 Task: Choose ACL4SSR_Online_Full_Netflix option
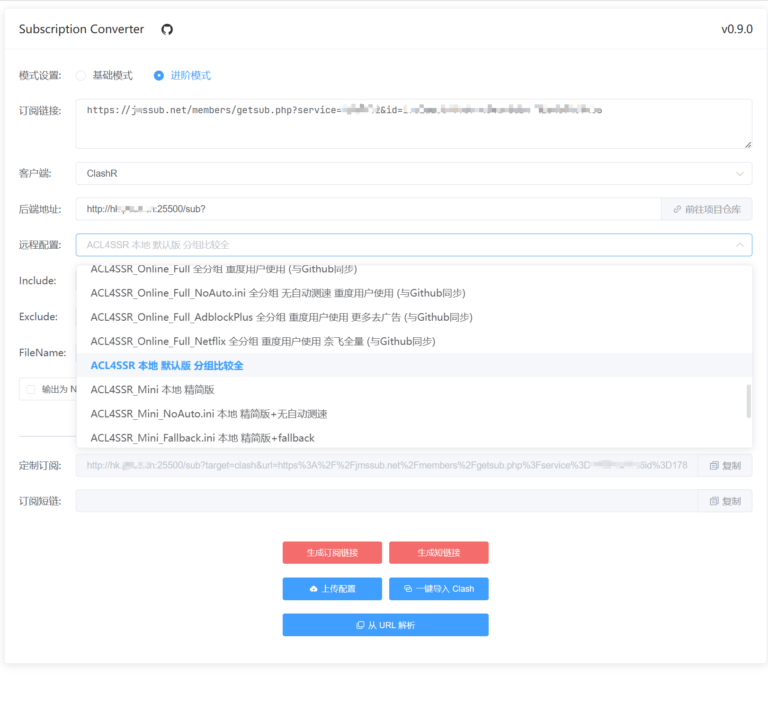click(263, 341)
